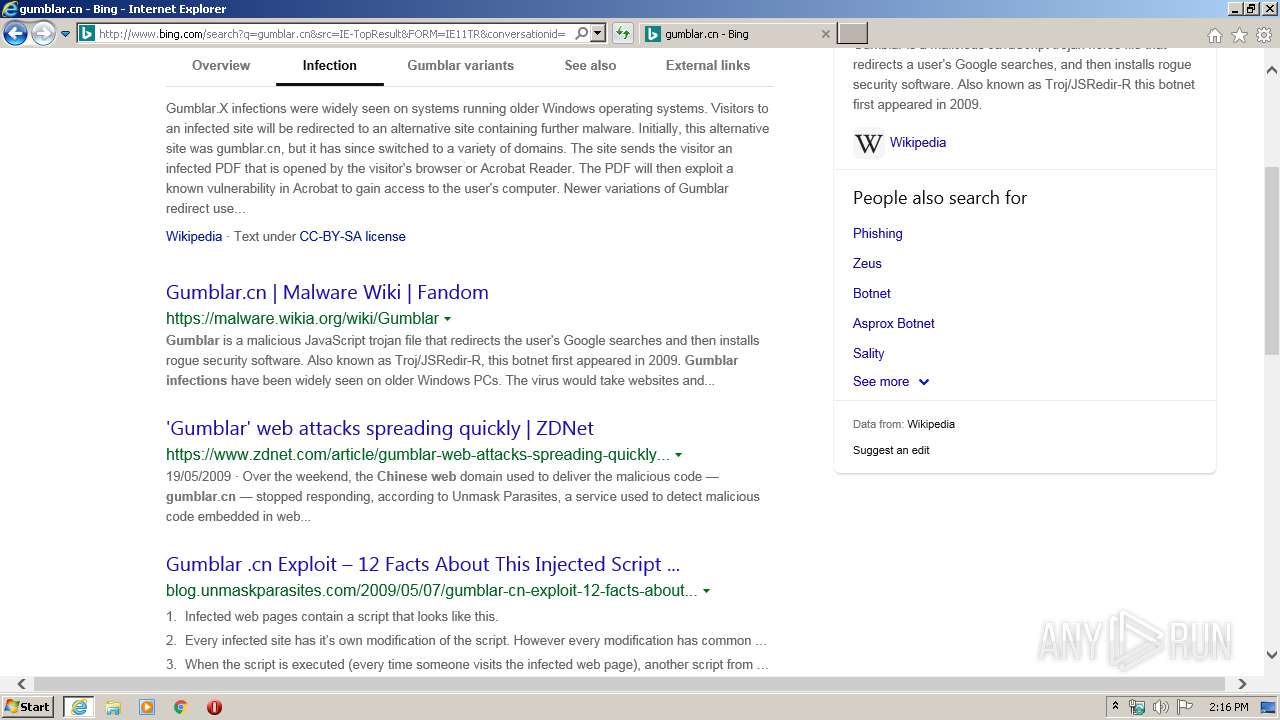The image size is (1280, 720).
Task: Open the Gumblar variants tab
Action: (x=461, y=65)
